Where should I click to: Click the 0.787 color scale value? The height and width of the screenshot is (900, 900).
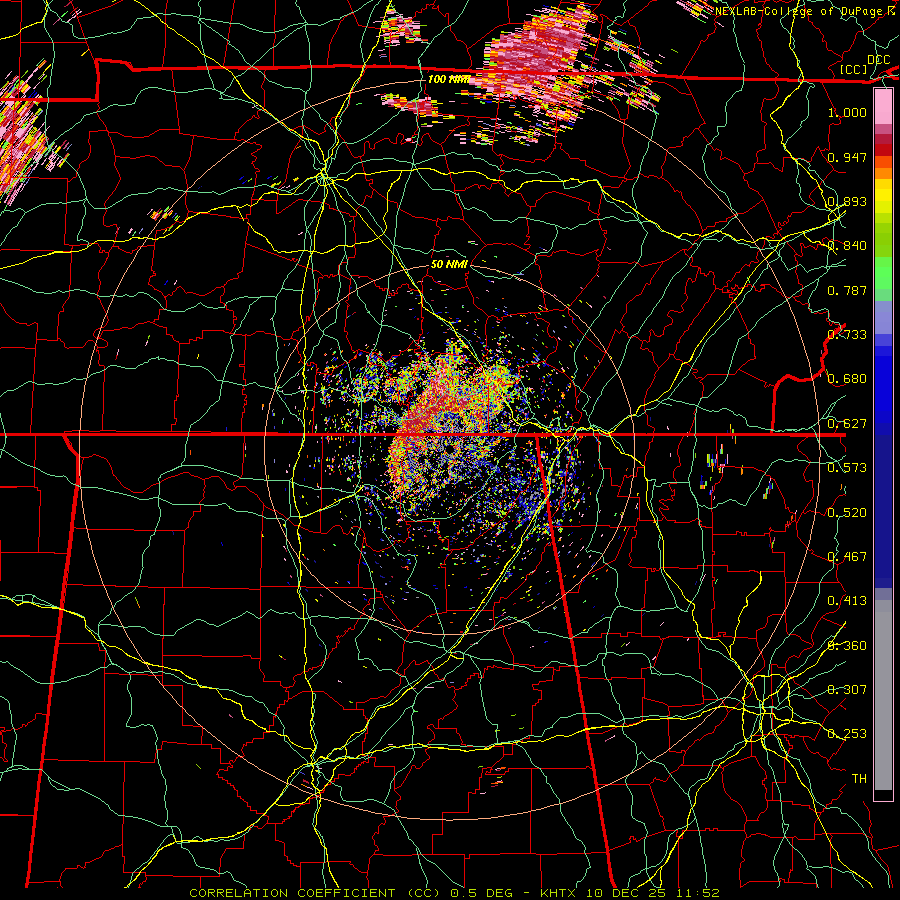[847, 290]
